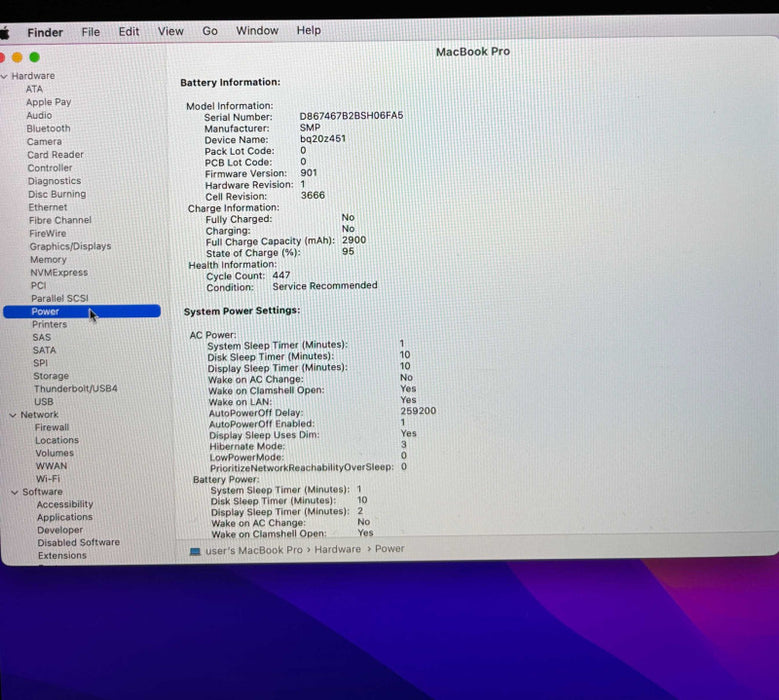
Task: Open the View menu
Action: coord(170,31)
